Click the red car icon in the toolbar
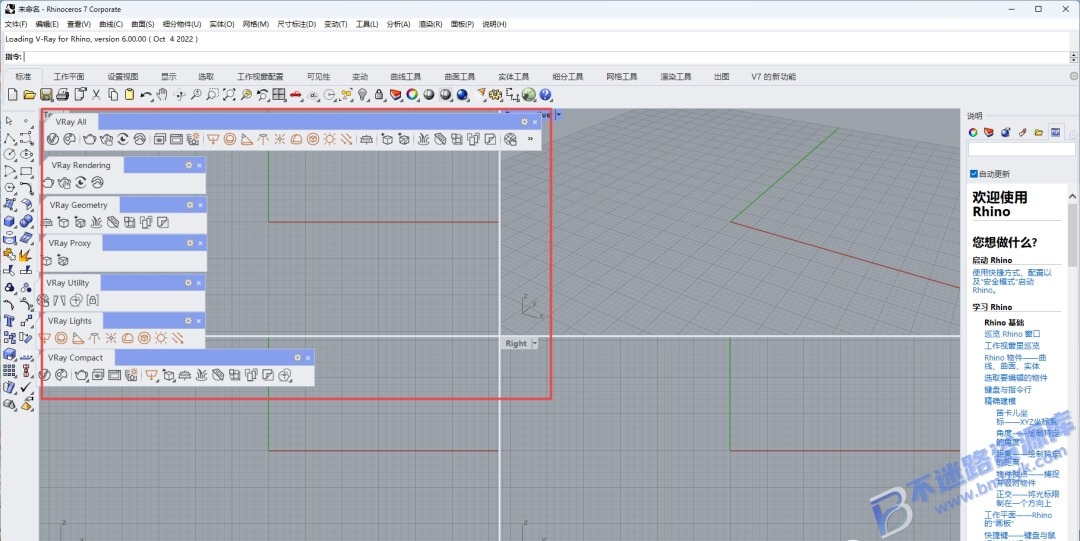This screenshot has width=1080, height=541. (x=295, y=94)
